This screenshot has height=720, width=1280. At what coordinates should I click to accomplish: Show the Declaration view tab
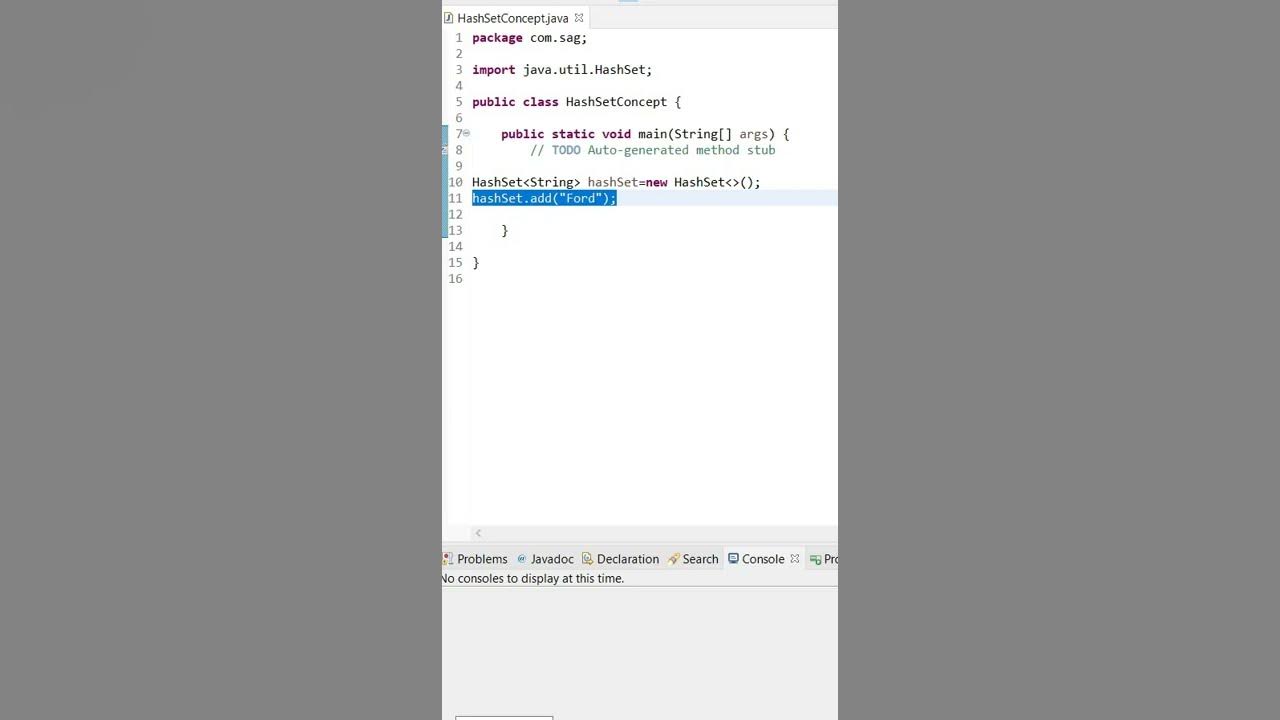pyautogui.click(x=620, y=559)
